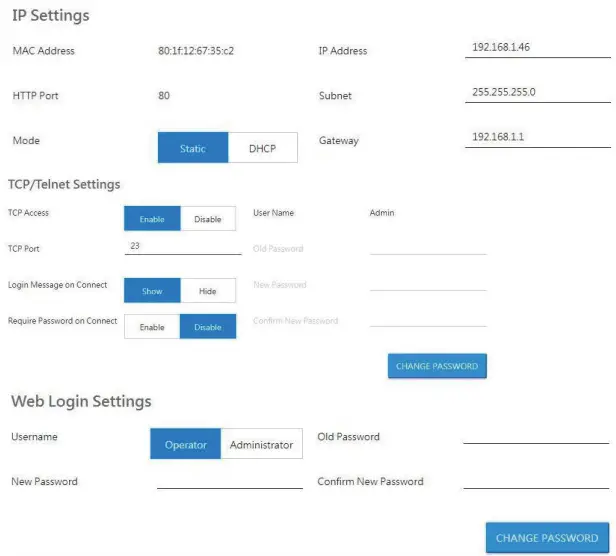Click the IP Address field

538,48
